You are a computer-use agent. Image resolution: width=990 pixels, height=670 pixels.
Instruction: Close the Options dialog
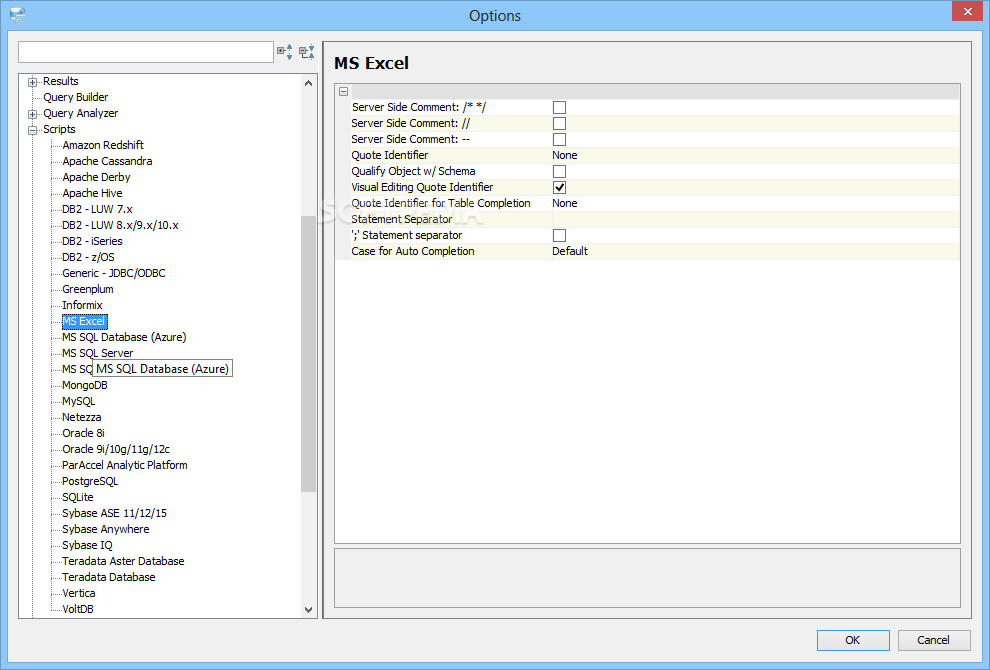[968, 11]
